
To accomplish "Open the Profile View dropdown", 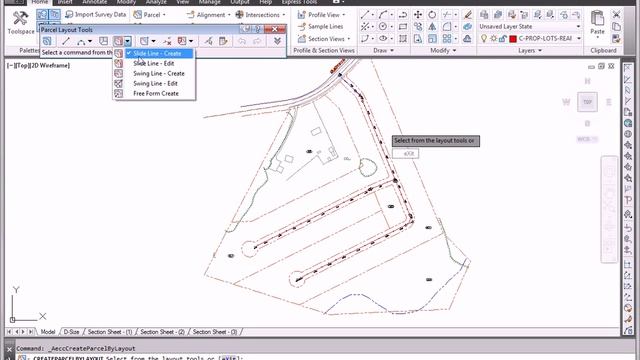I will (x=321, y=15).
